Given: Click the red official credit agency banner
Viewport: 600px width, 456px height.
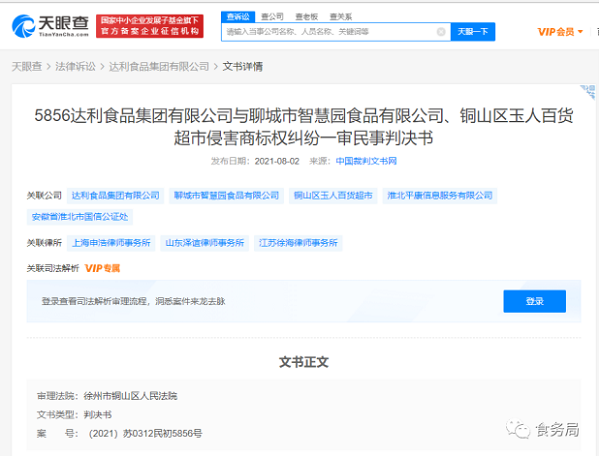Looking at the screenshot, I should [x=150, y=26].
